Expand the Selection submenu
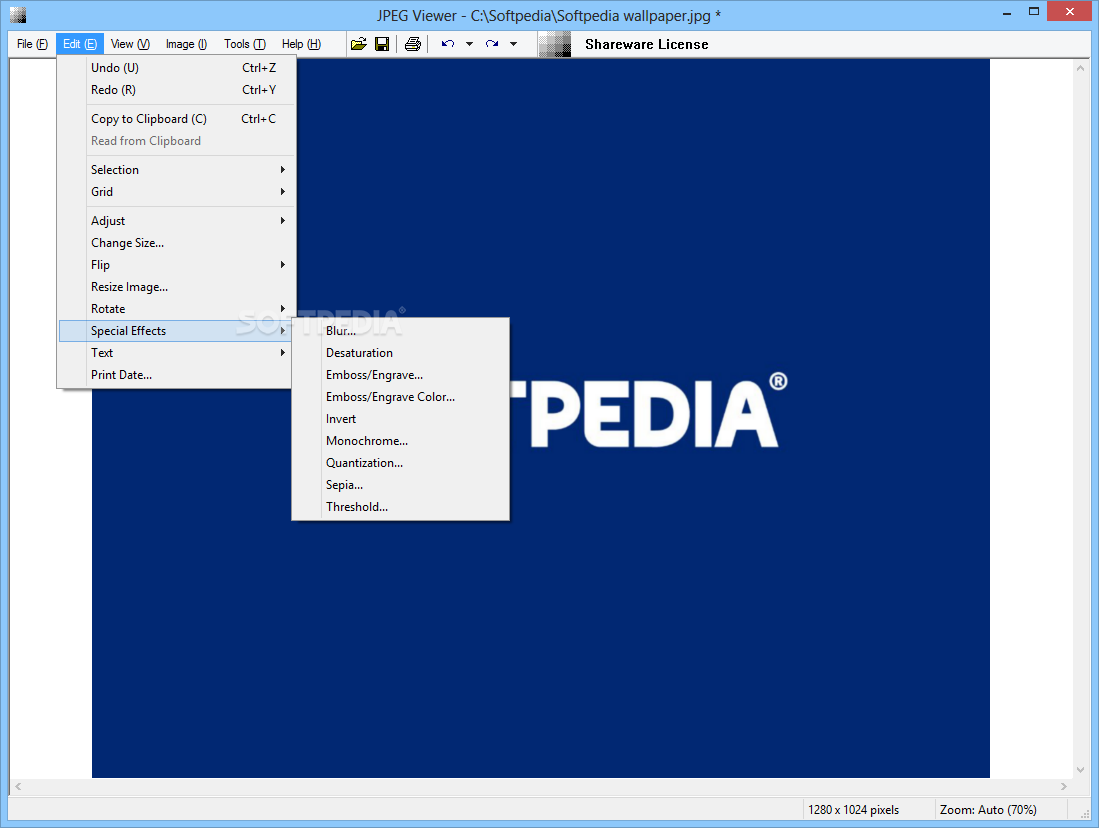 click(177, 170)
